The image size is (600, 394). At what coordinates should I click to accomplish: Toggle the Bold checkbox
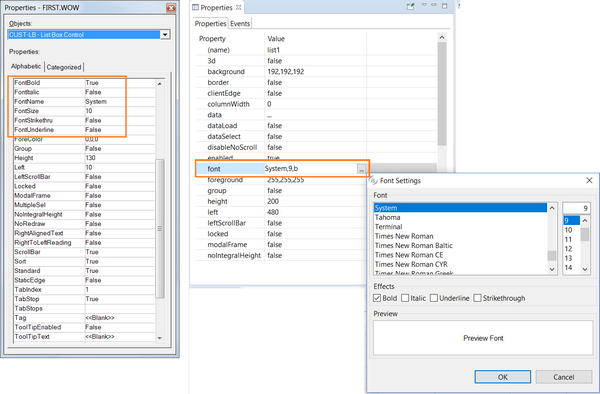coord(377,298)
